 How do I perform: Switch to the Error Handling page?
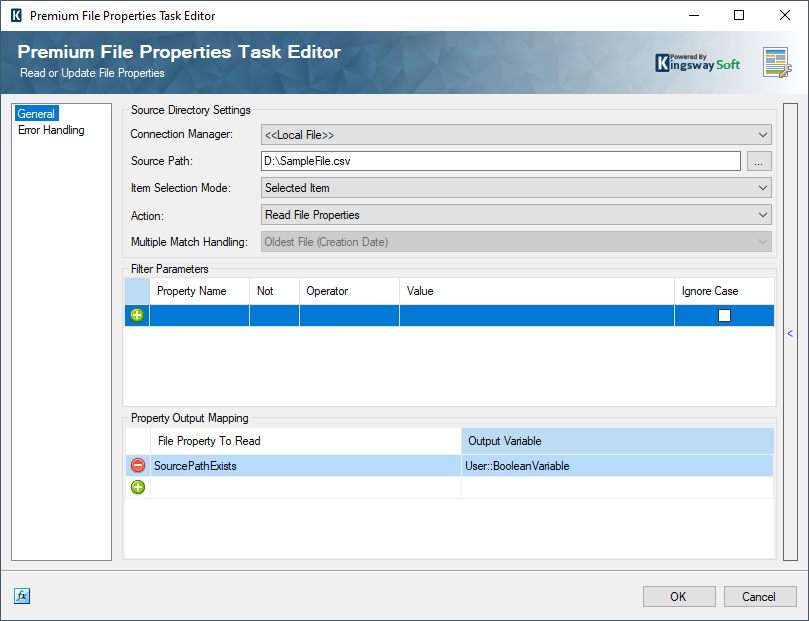pyautogui.click(x=50, y=130)
